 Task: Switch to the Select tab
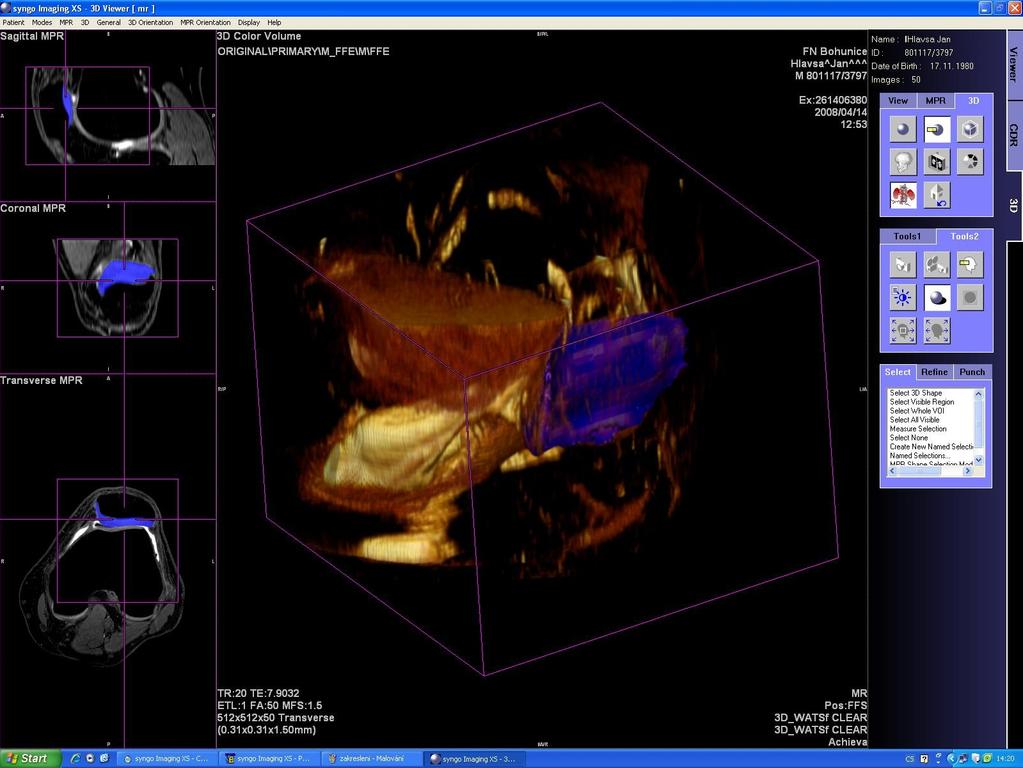[898, 372]
